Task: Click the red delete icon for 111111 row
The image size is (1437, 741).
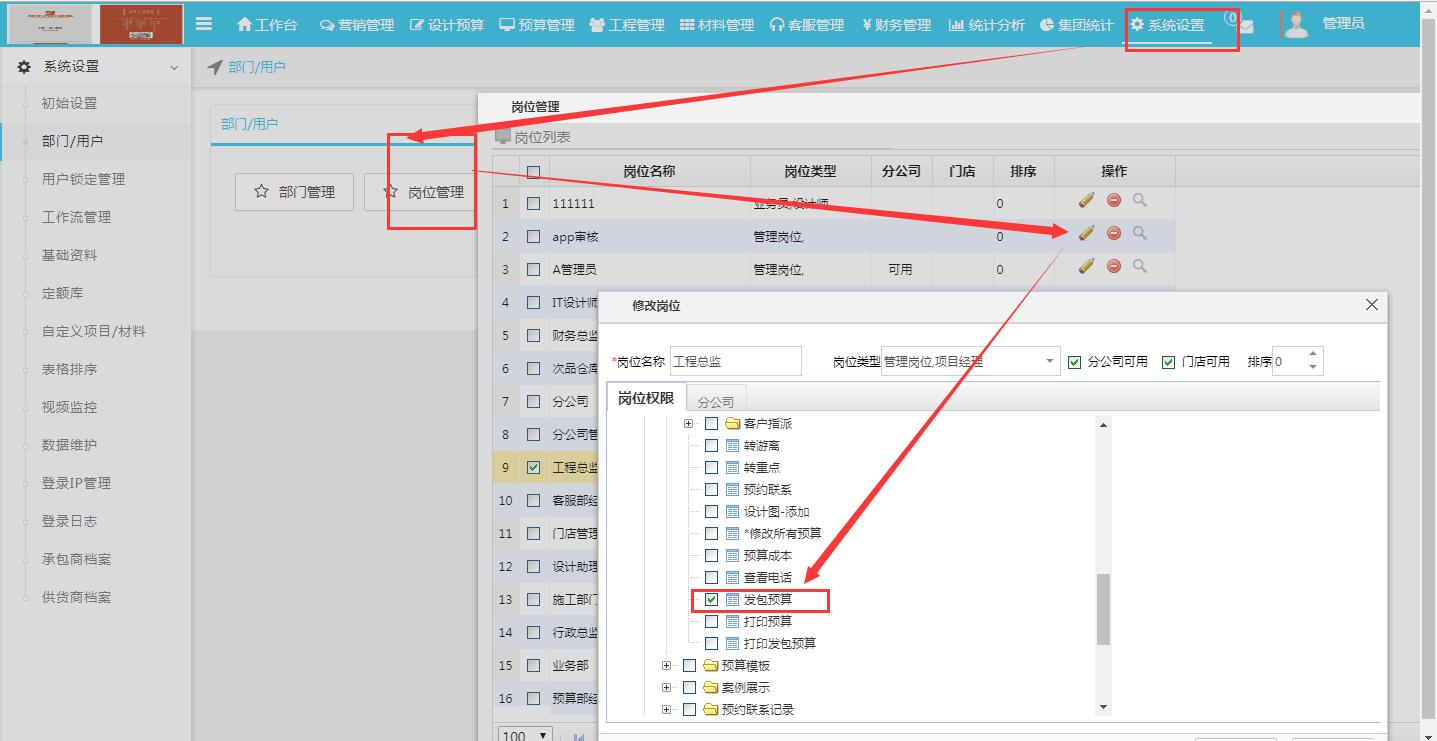Action: tap(1114, 201)
